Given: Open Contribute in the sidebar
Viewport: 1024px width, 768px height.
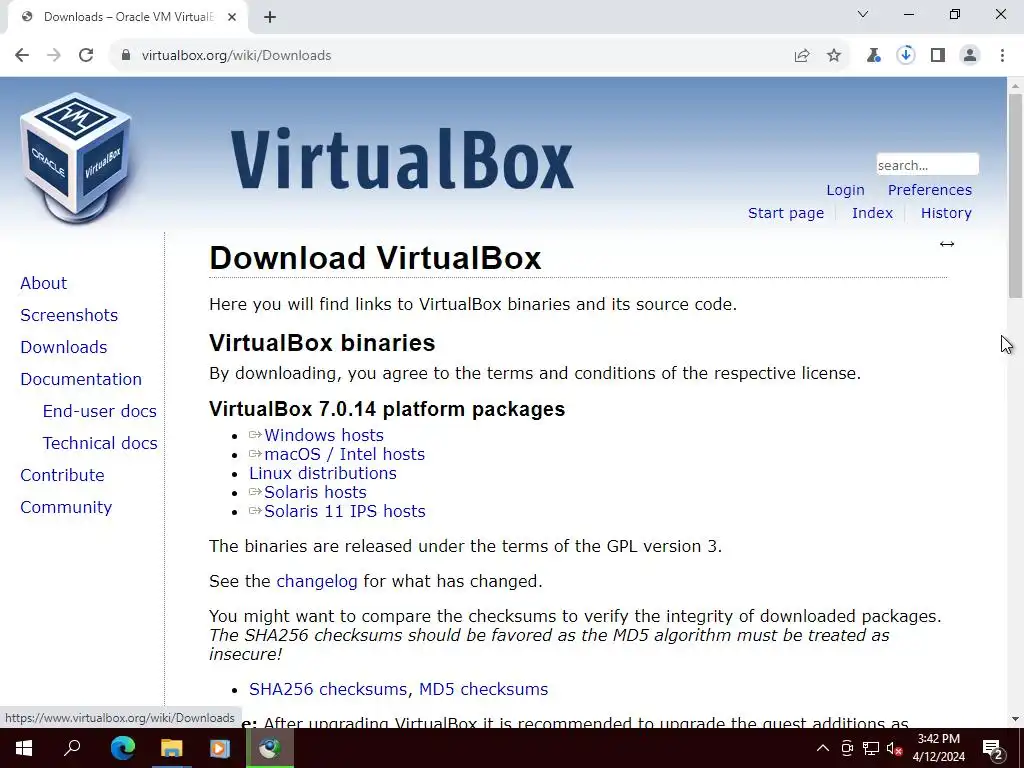Looking at the screenshot, I should [x=62, y=475].
